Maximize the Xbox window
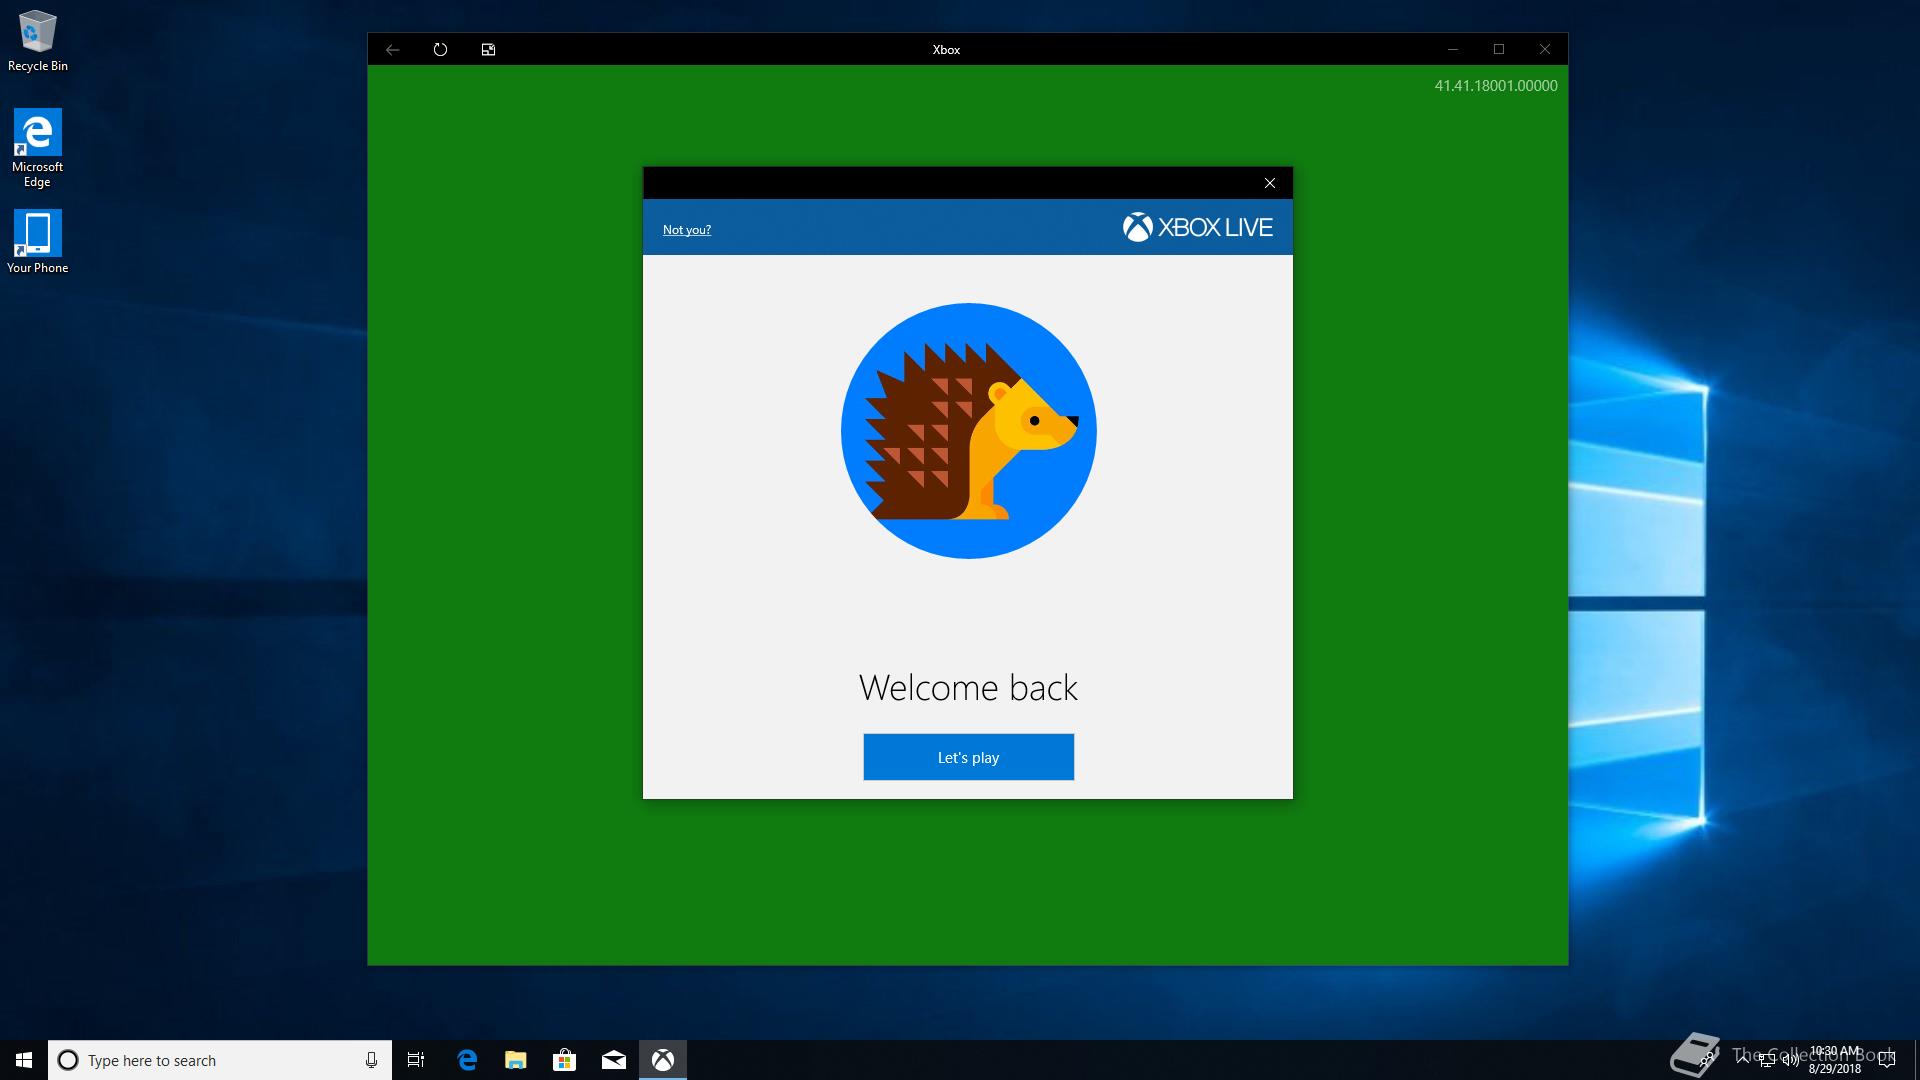 1498,49
